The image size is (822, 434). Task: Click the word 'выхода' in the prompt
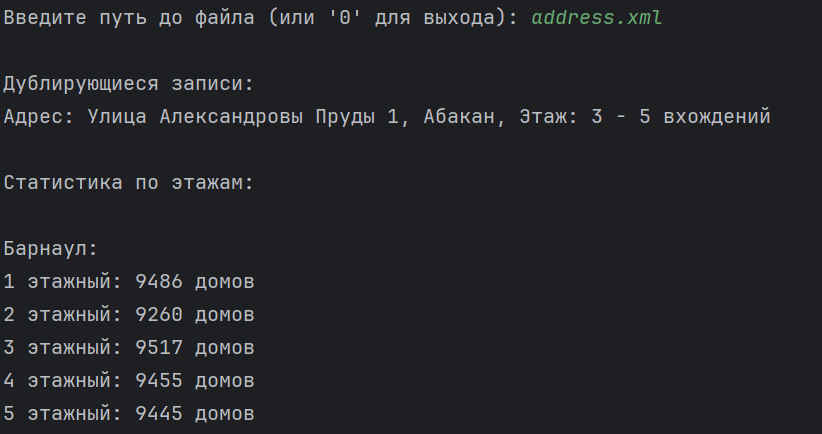pos(459,18)
